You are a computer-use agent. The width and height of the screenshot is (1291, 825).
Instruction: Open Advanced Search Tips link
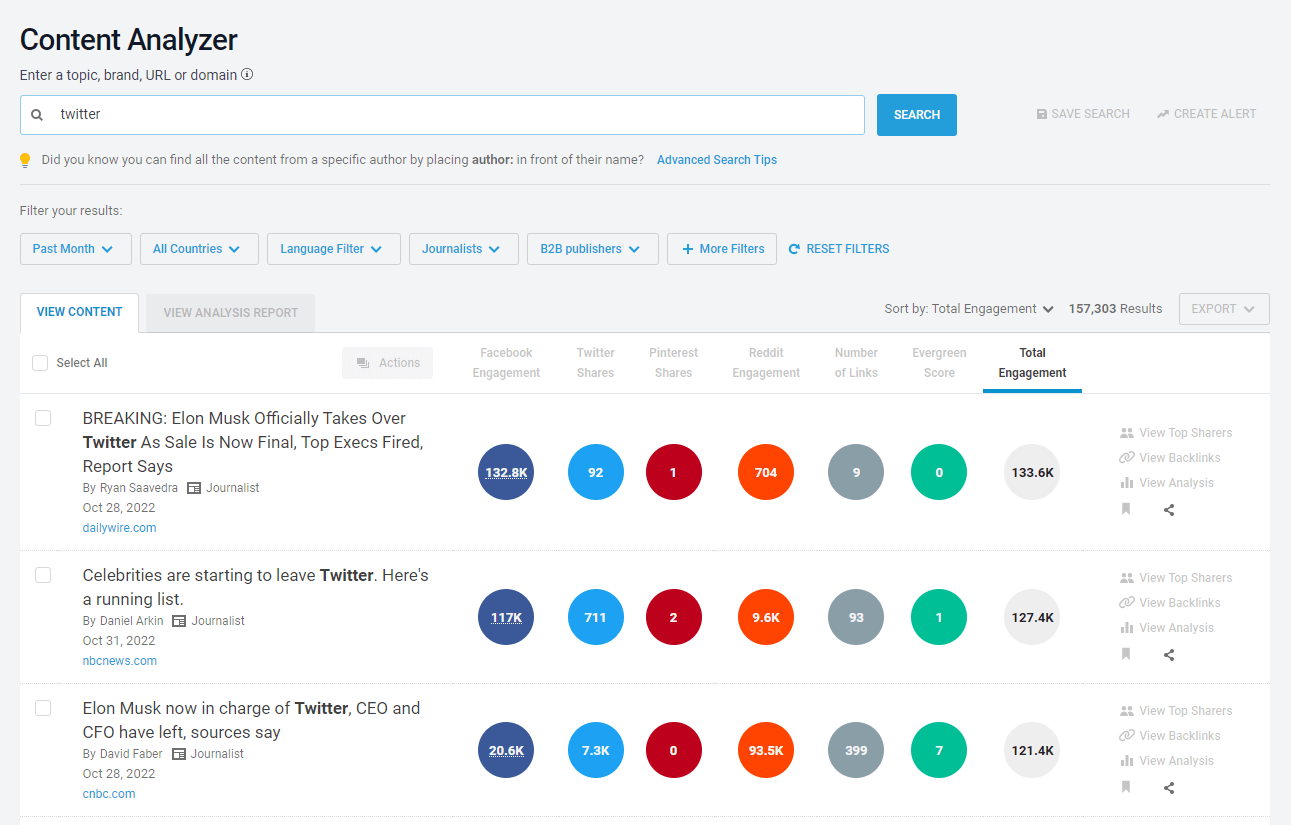click(x=717, y=160)
